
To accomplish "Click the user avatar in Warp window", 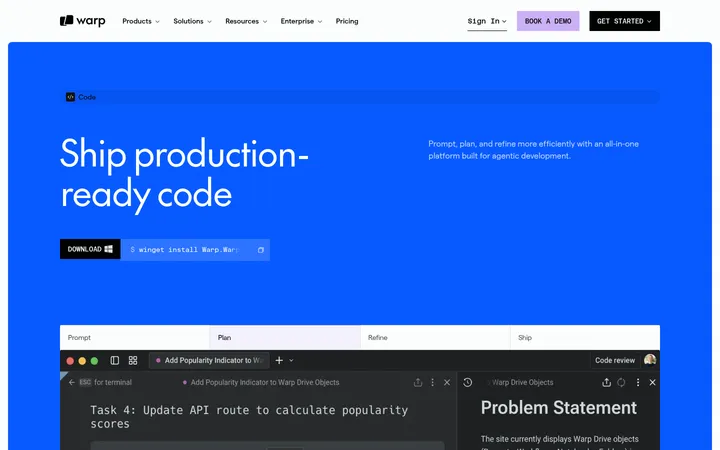I will [650, 360].
